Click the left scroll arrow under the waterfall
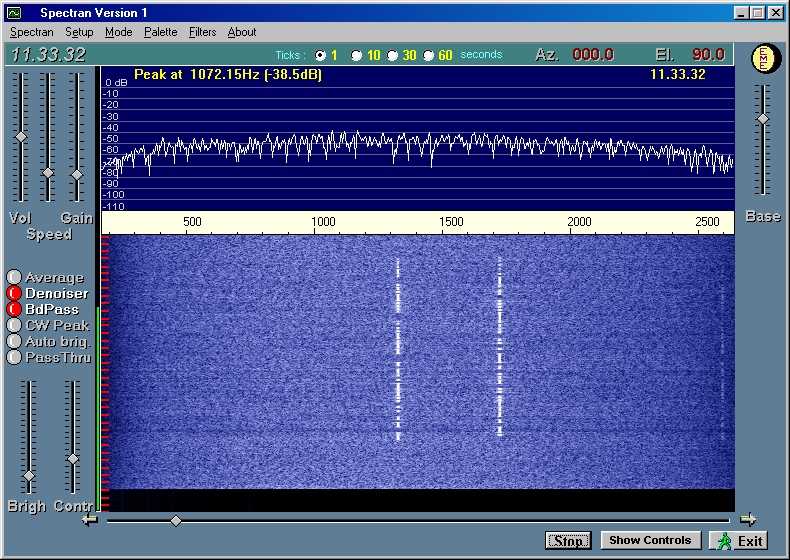 pos(90,519)
